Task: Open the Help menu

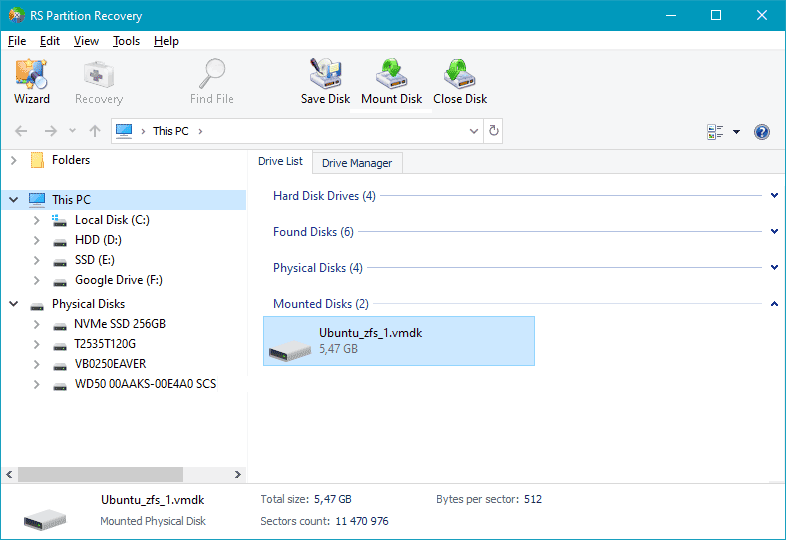Action: pyautogui.click(x=166, y=41)
